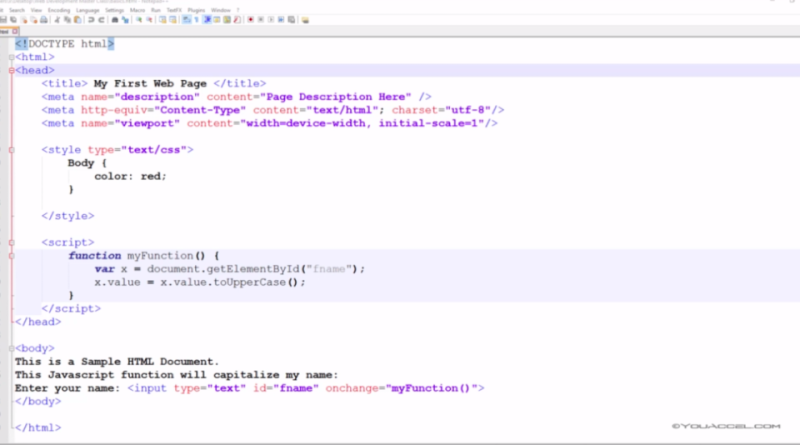The width and height of the screenshot is (800, 445).
Task: Open the Document Map panel icon
Action: (x=227, y=19)
